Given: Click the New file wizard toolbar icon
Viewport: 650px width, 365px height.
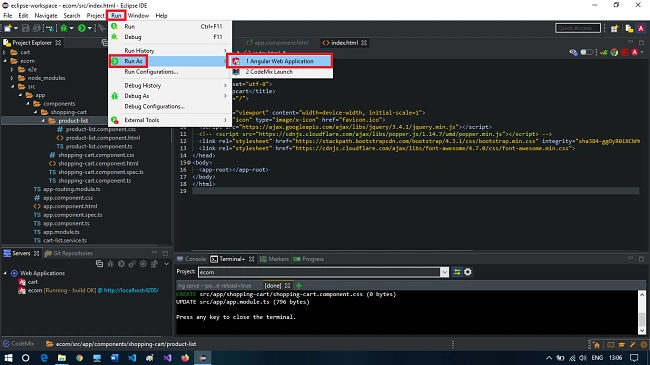Looking at the screenshot, I should click(x=8, y=28).
